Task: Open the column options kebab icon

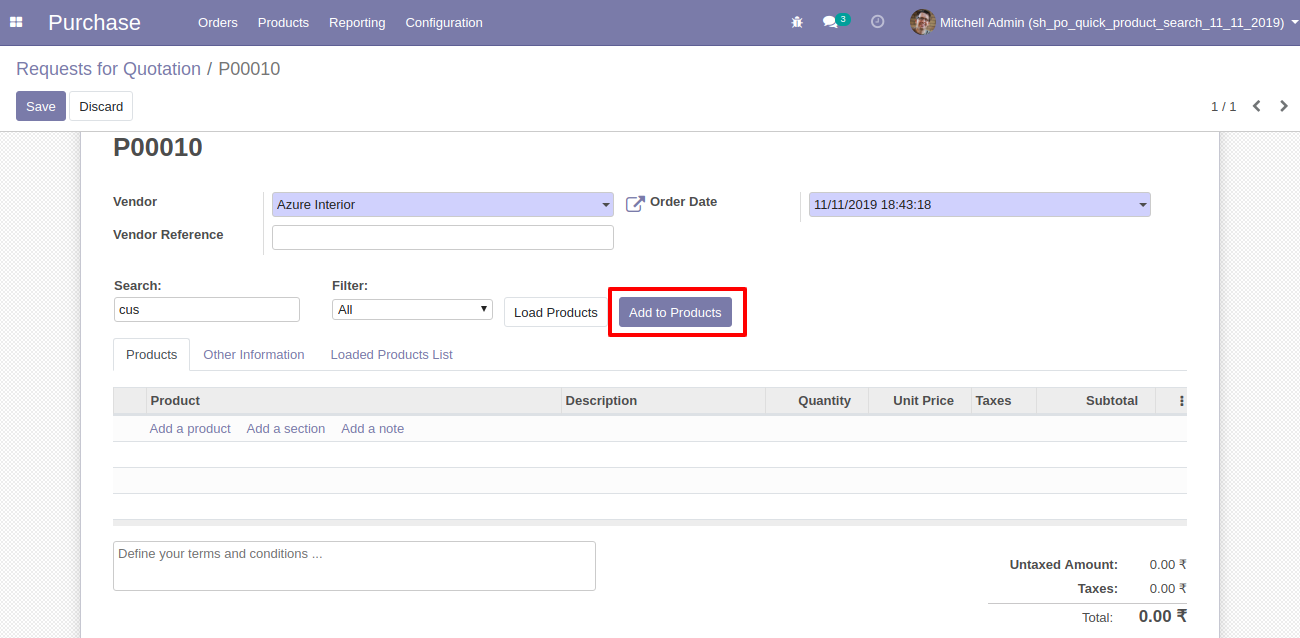Action: [x=1181, y=401]
